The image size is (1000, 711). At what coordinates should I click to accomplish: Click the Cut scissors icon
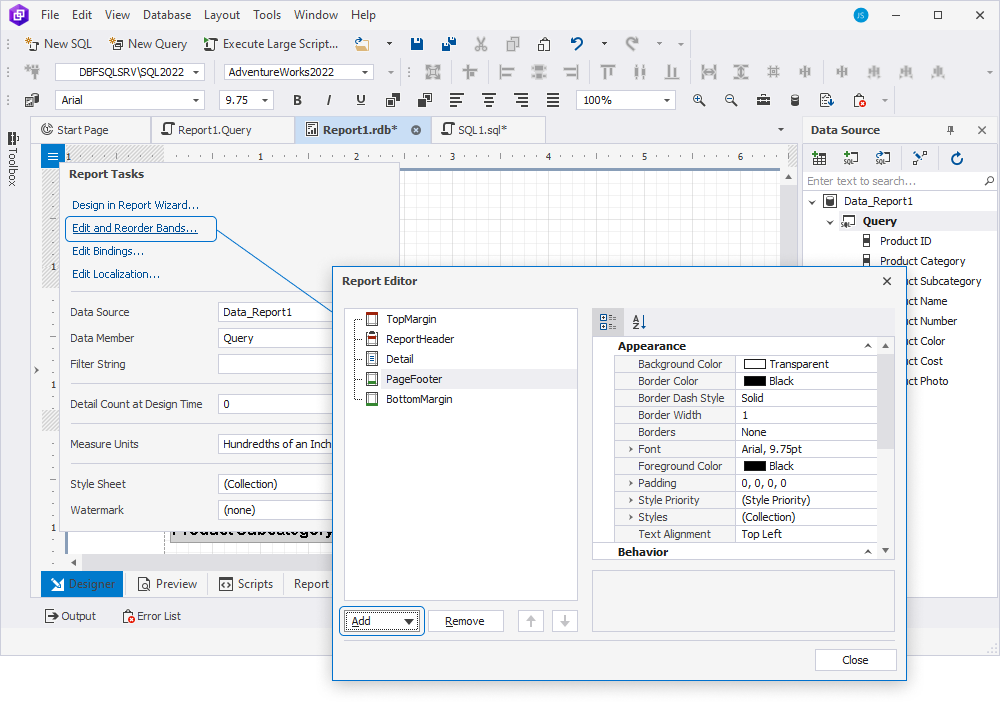[481, 44]
